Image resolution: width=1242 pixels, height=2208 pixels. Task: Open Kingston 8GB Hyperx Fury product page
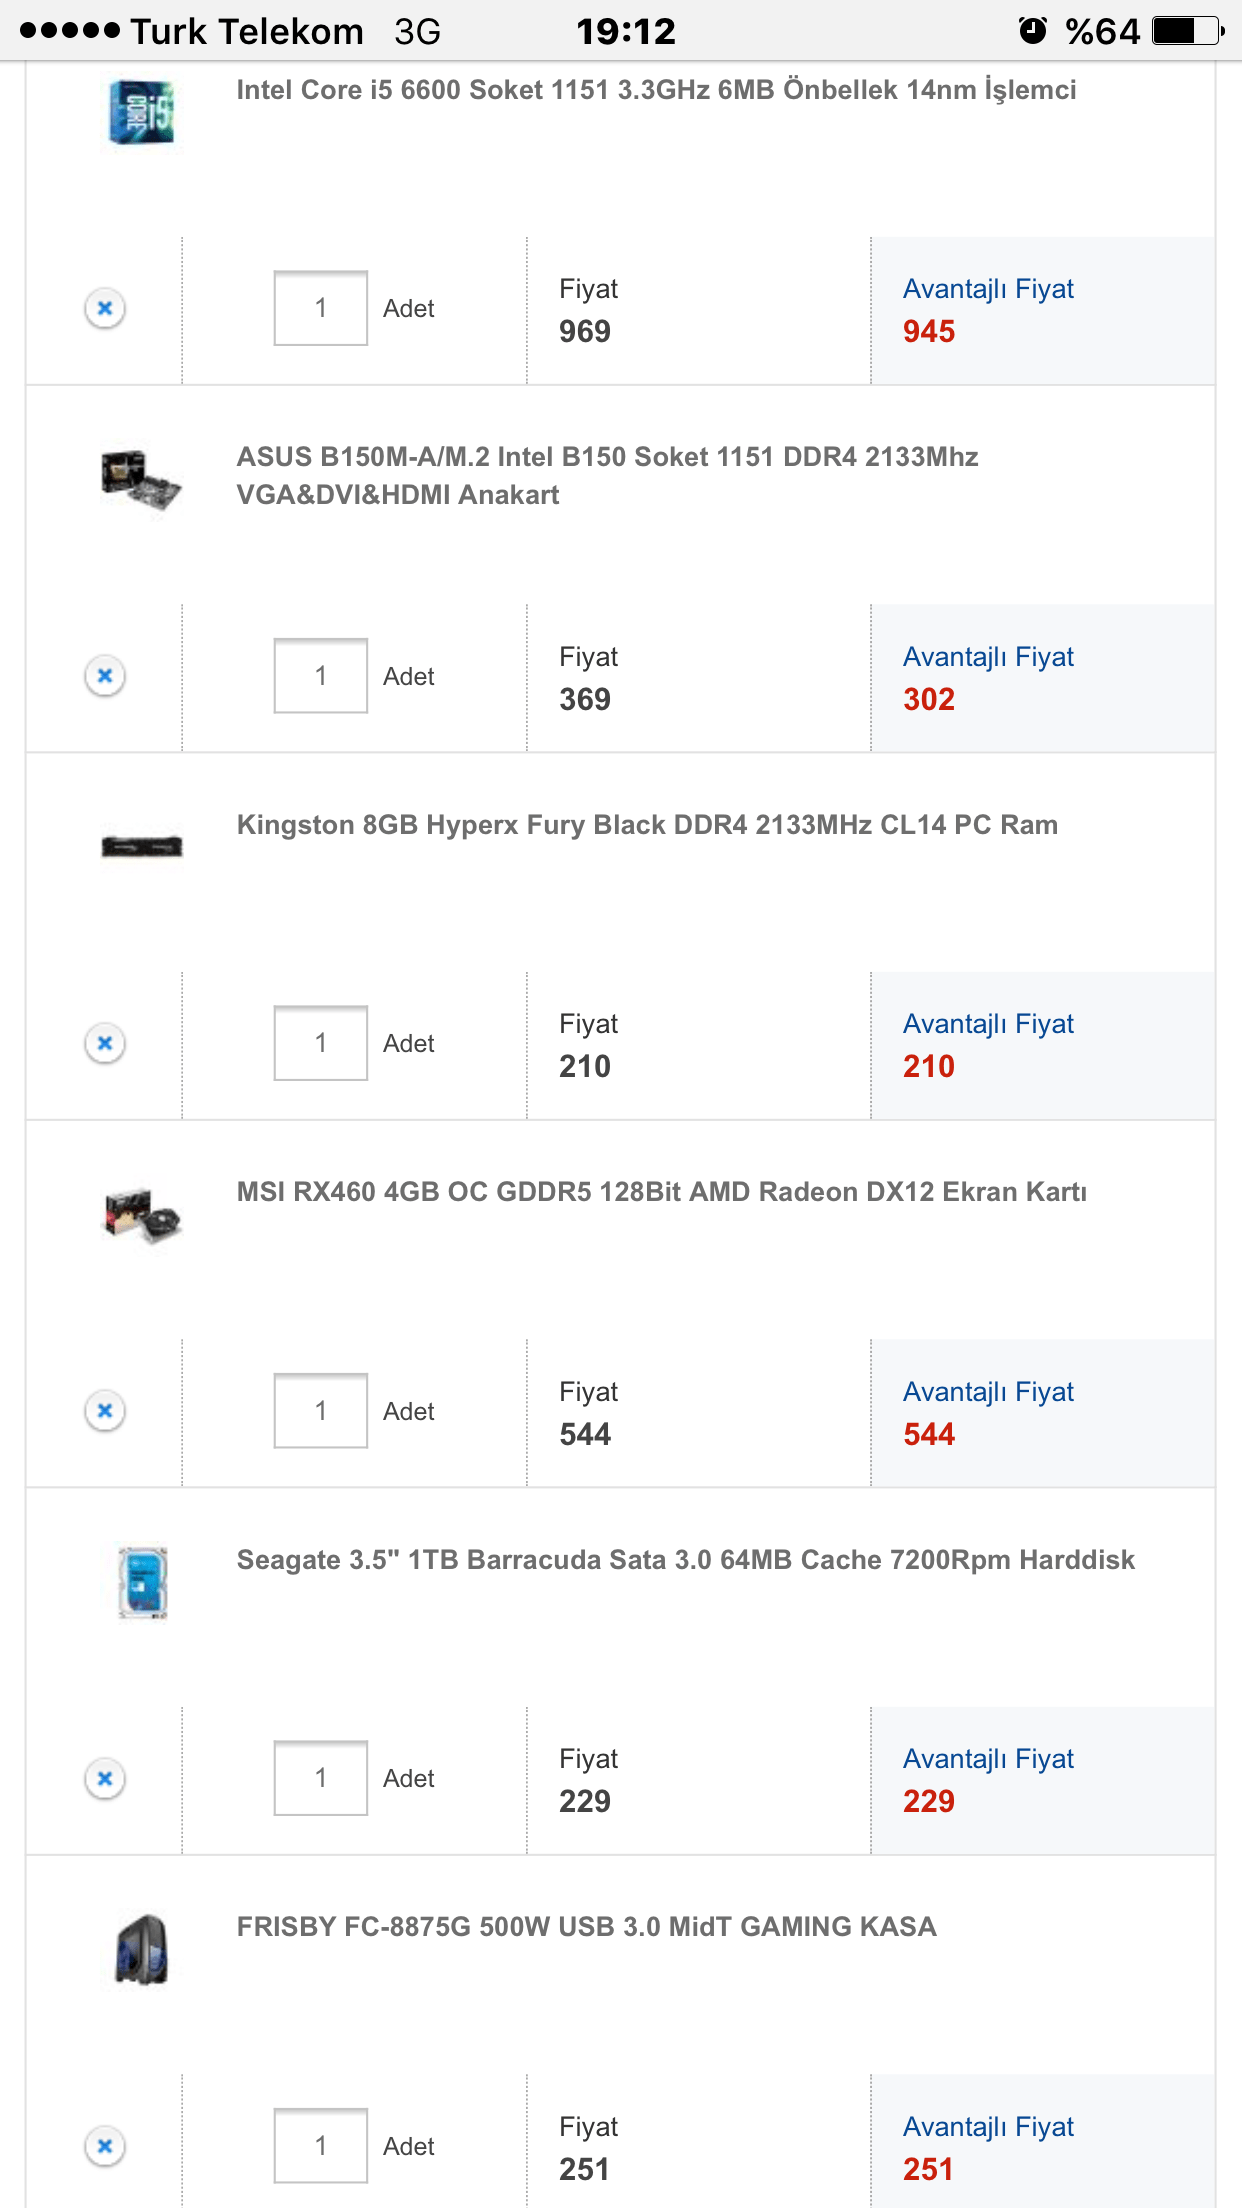point(647,825)
